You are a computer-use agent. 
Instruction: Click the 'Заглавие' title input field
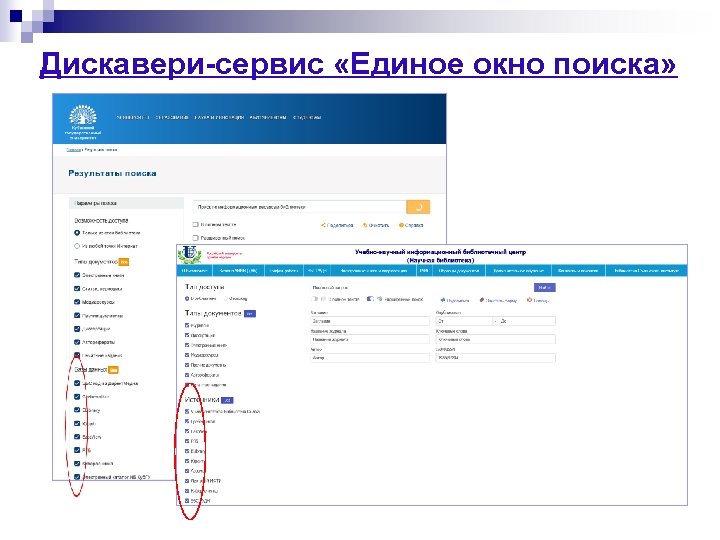pos(370,321)
